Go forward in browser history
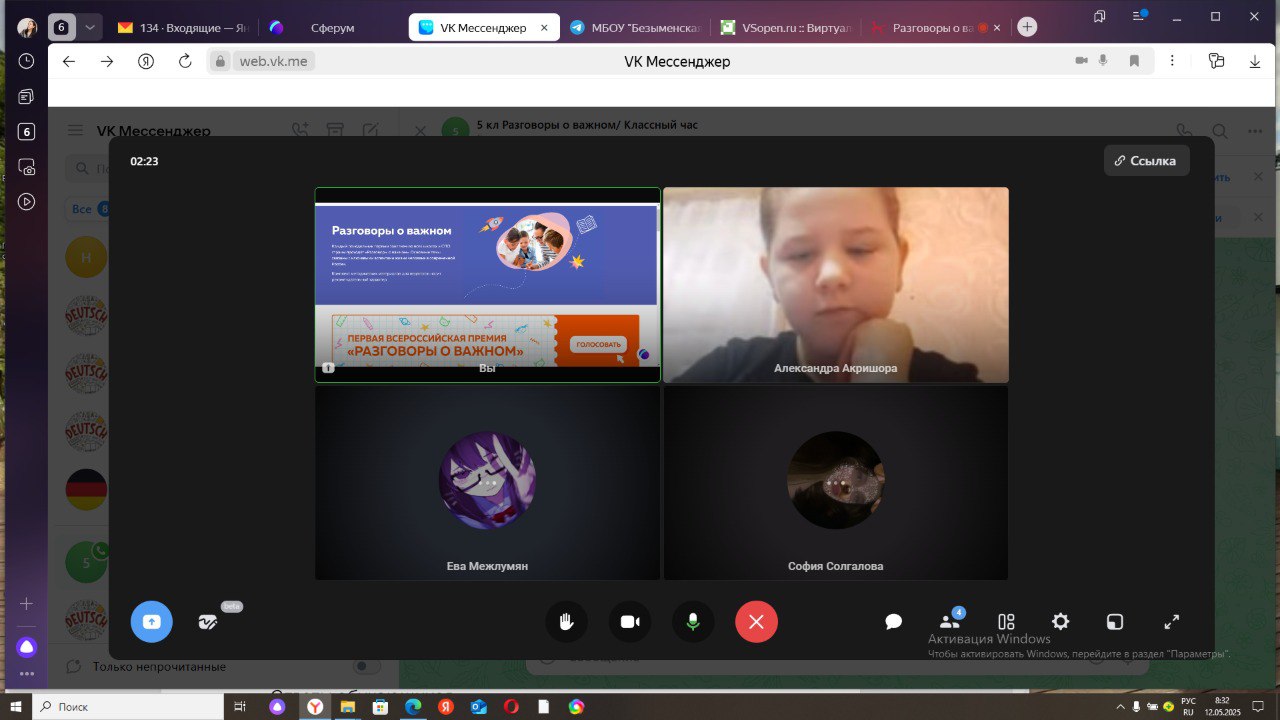Screen dimensions: 1280x720 pos(107,61)
